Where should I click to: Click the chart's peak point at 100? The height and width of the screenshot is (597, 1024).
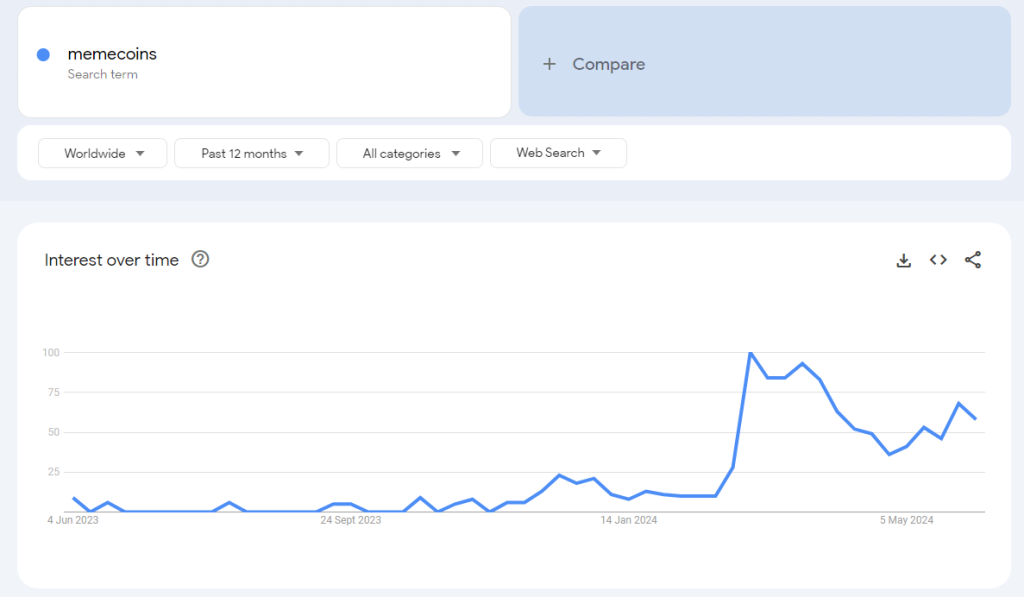click(x=750, y=353)
